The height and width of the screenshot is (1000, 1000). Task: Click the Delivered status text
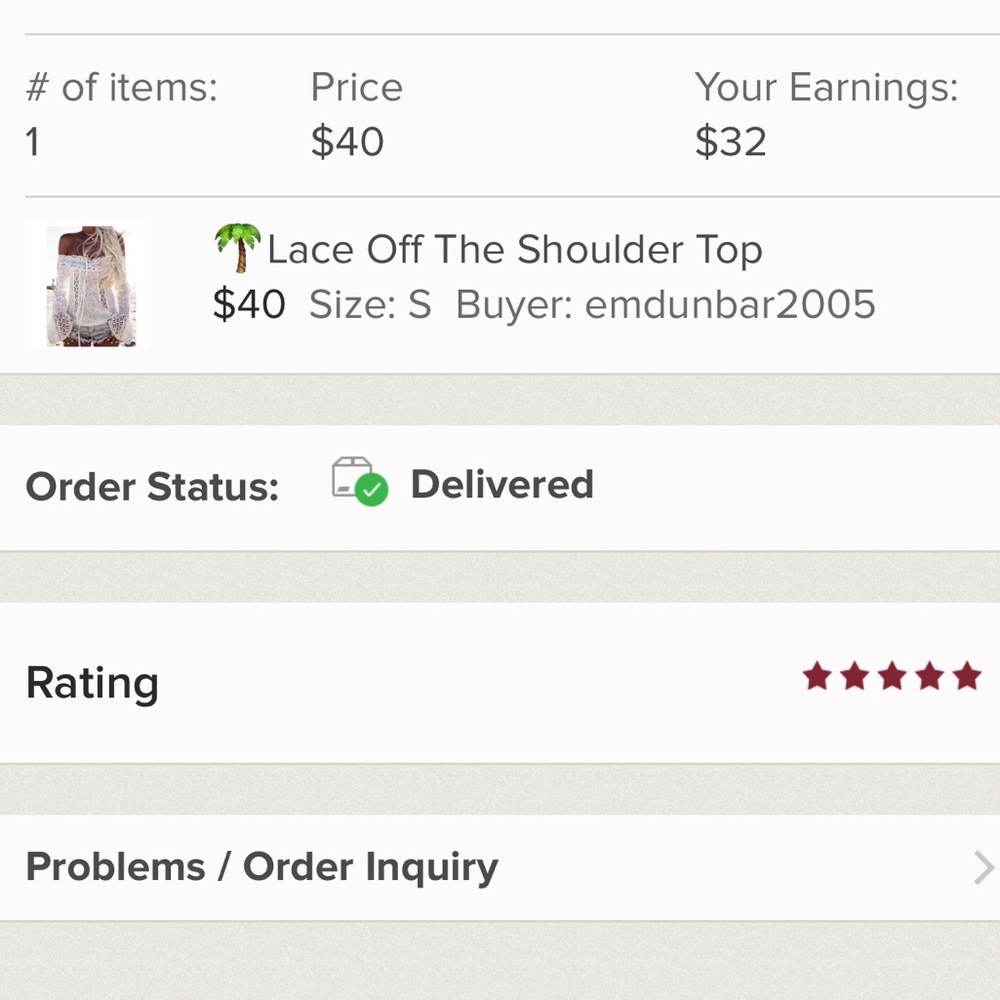(x=502, y=484)
